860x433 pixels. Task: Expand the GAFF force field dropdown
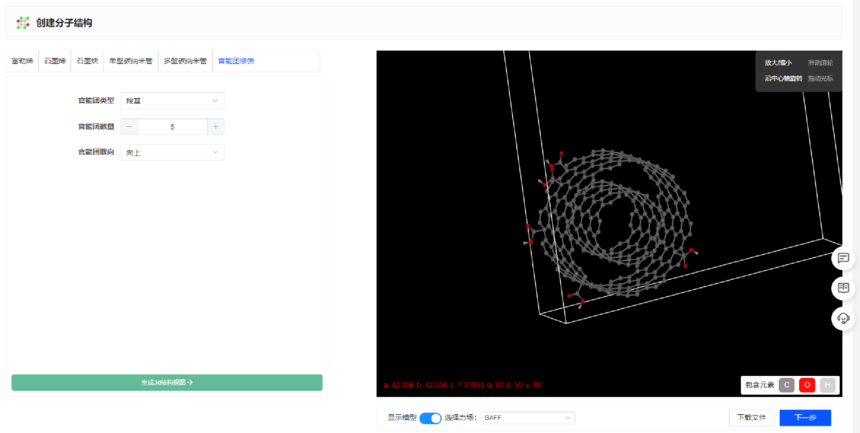pos(528,418)
